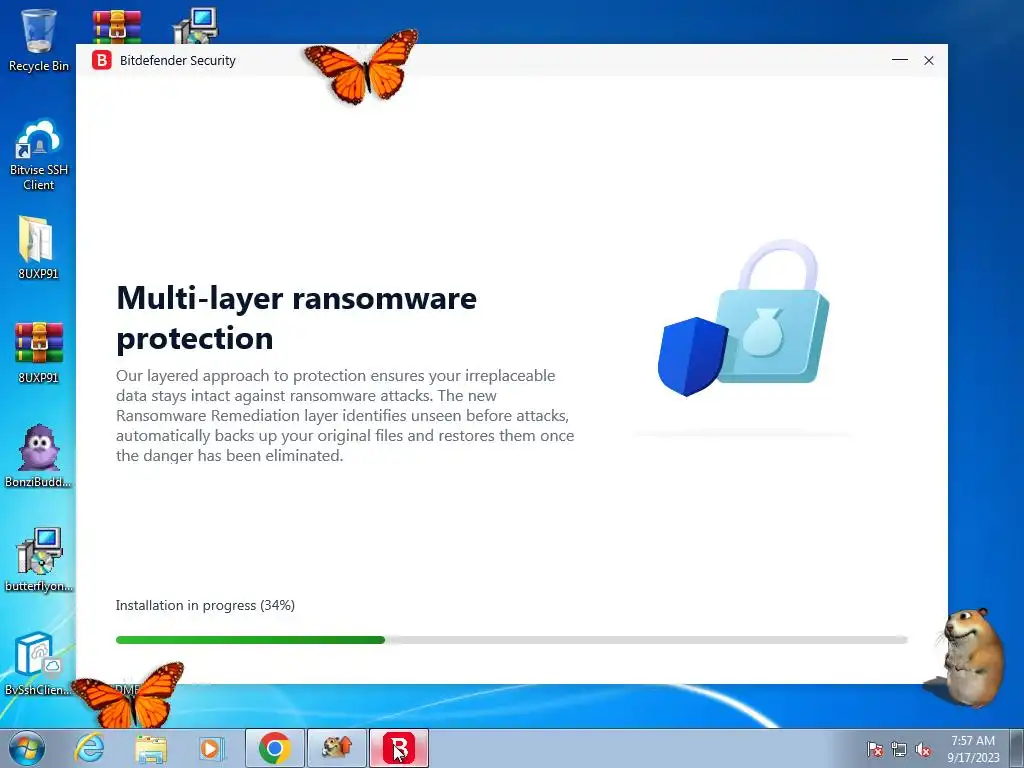This screenshot has width=1024, height=768.
Task: Click the Show desktop button at taskbar end
Action: pos(1018,748)
